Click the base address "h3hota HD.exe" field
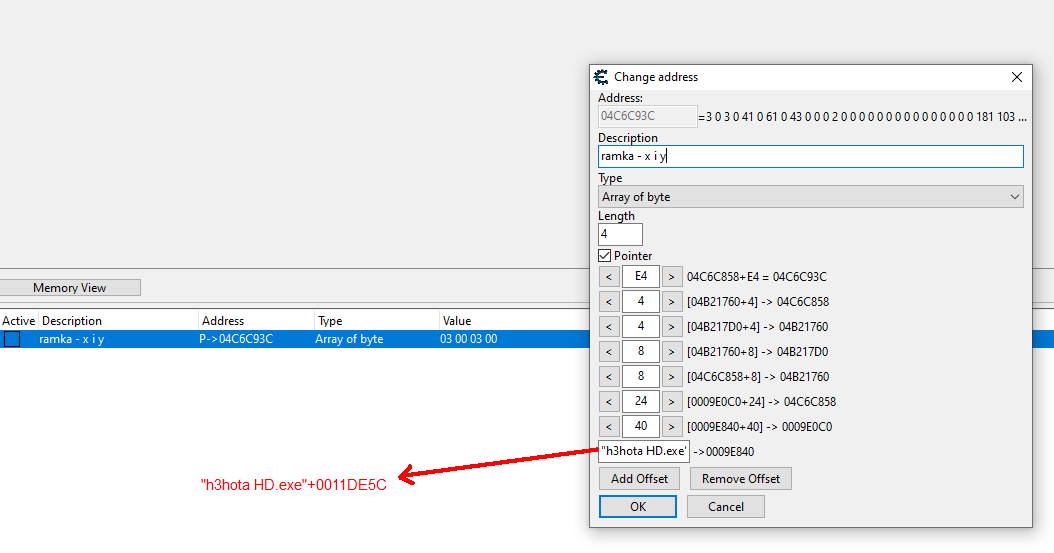1054x553 pixels. click(643, 452)
